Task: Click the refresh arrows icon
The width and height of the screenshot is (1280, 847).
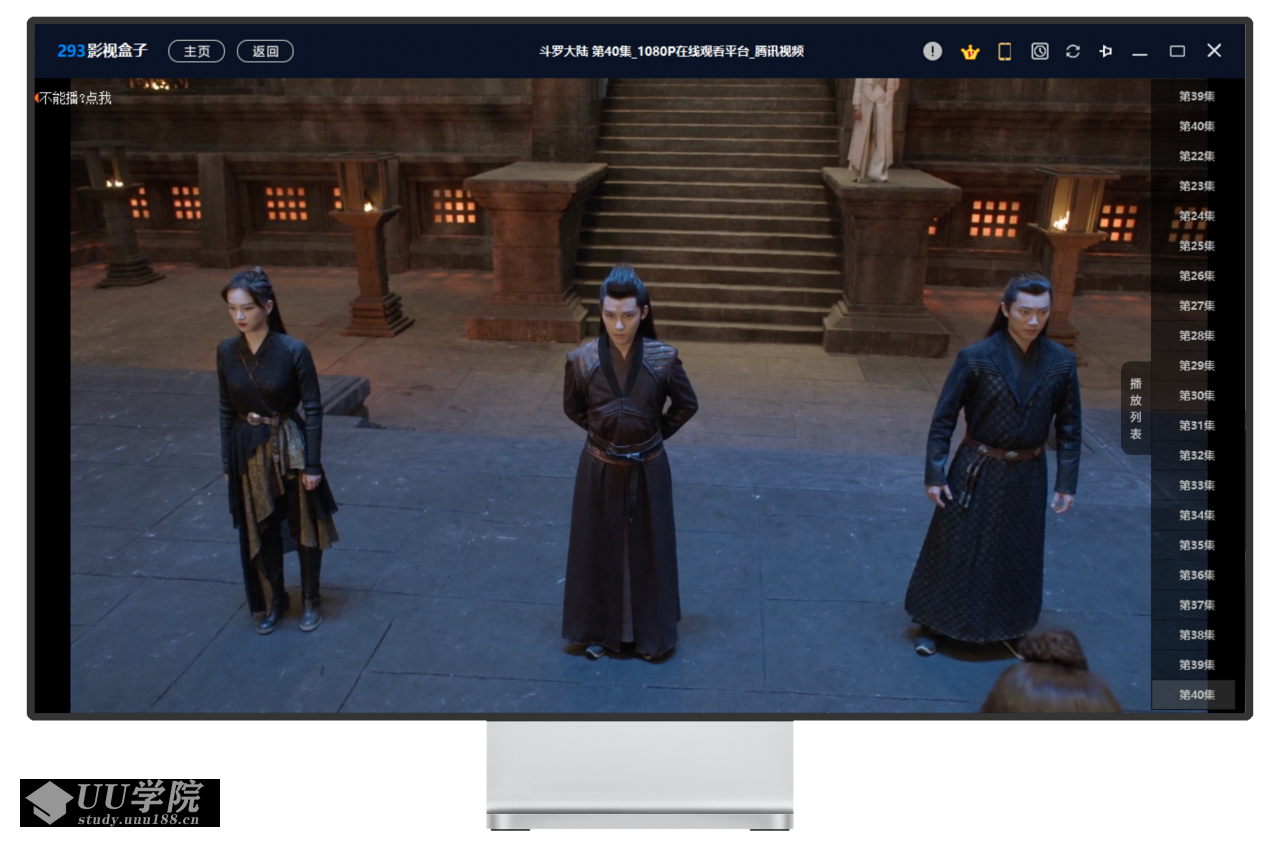Action: pyautogui.click(x=1073, y=51)
